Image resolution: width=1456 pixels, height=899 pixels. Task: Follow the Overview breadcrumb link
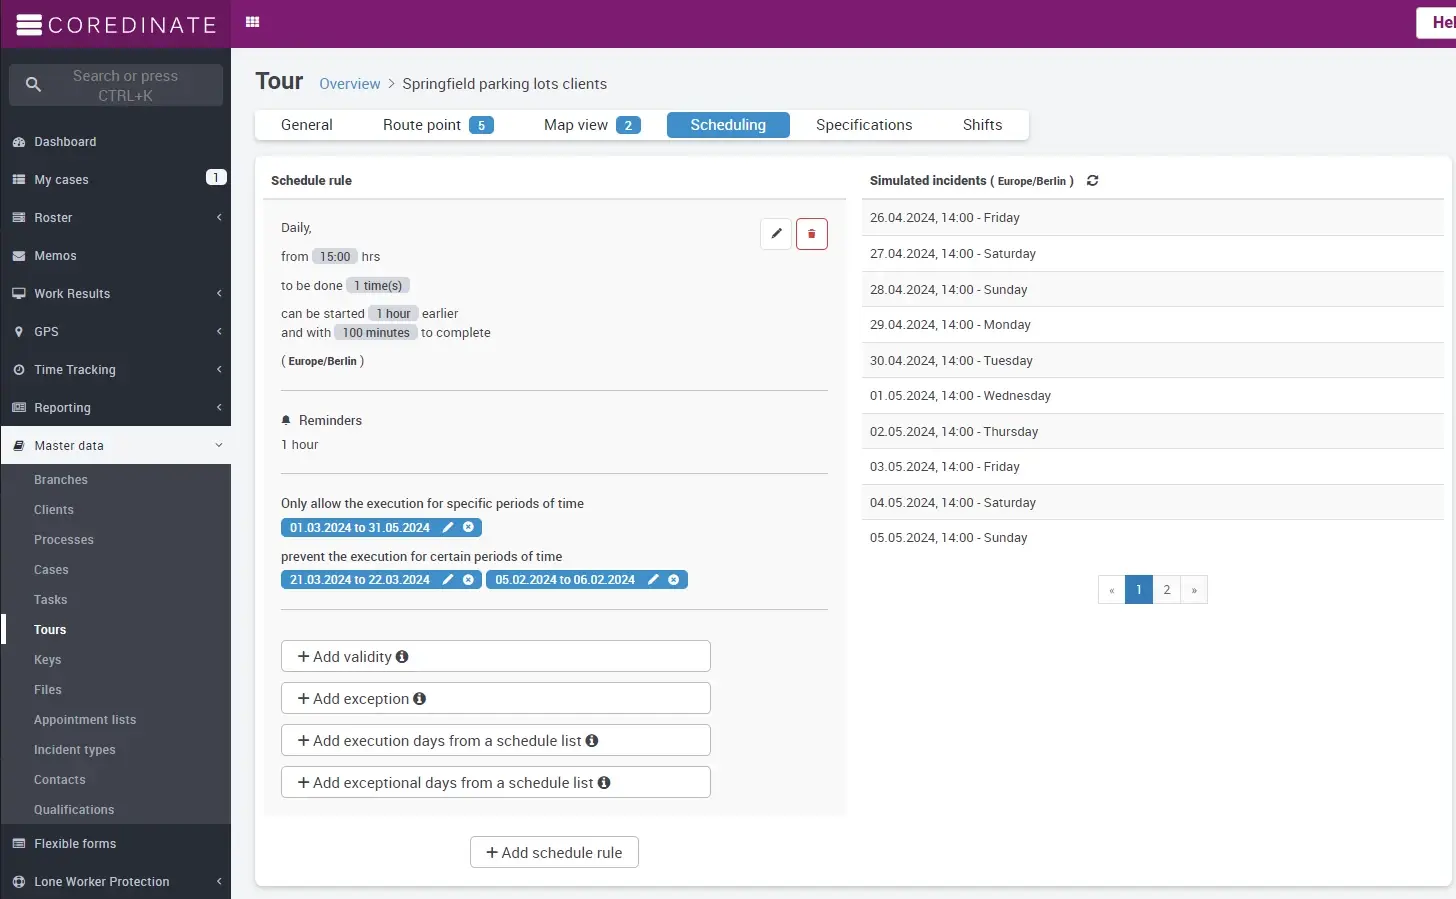tap(349, 84)
